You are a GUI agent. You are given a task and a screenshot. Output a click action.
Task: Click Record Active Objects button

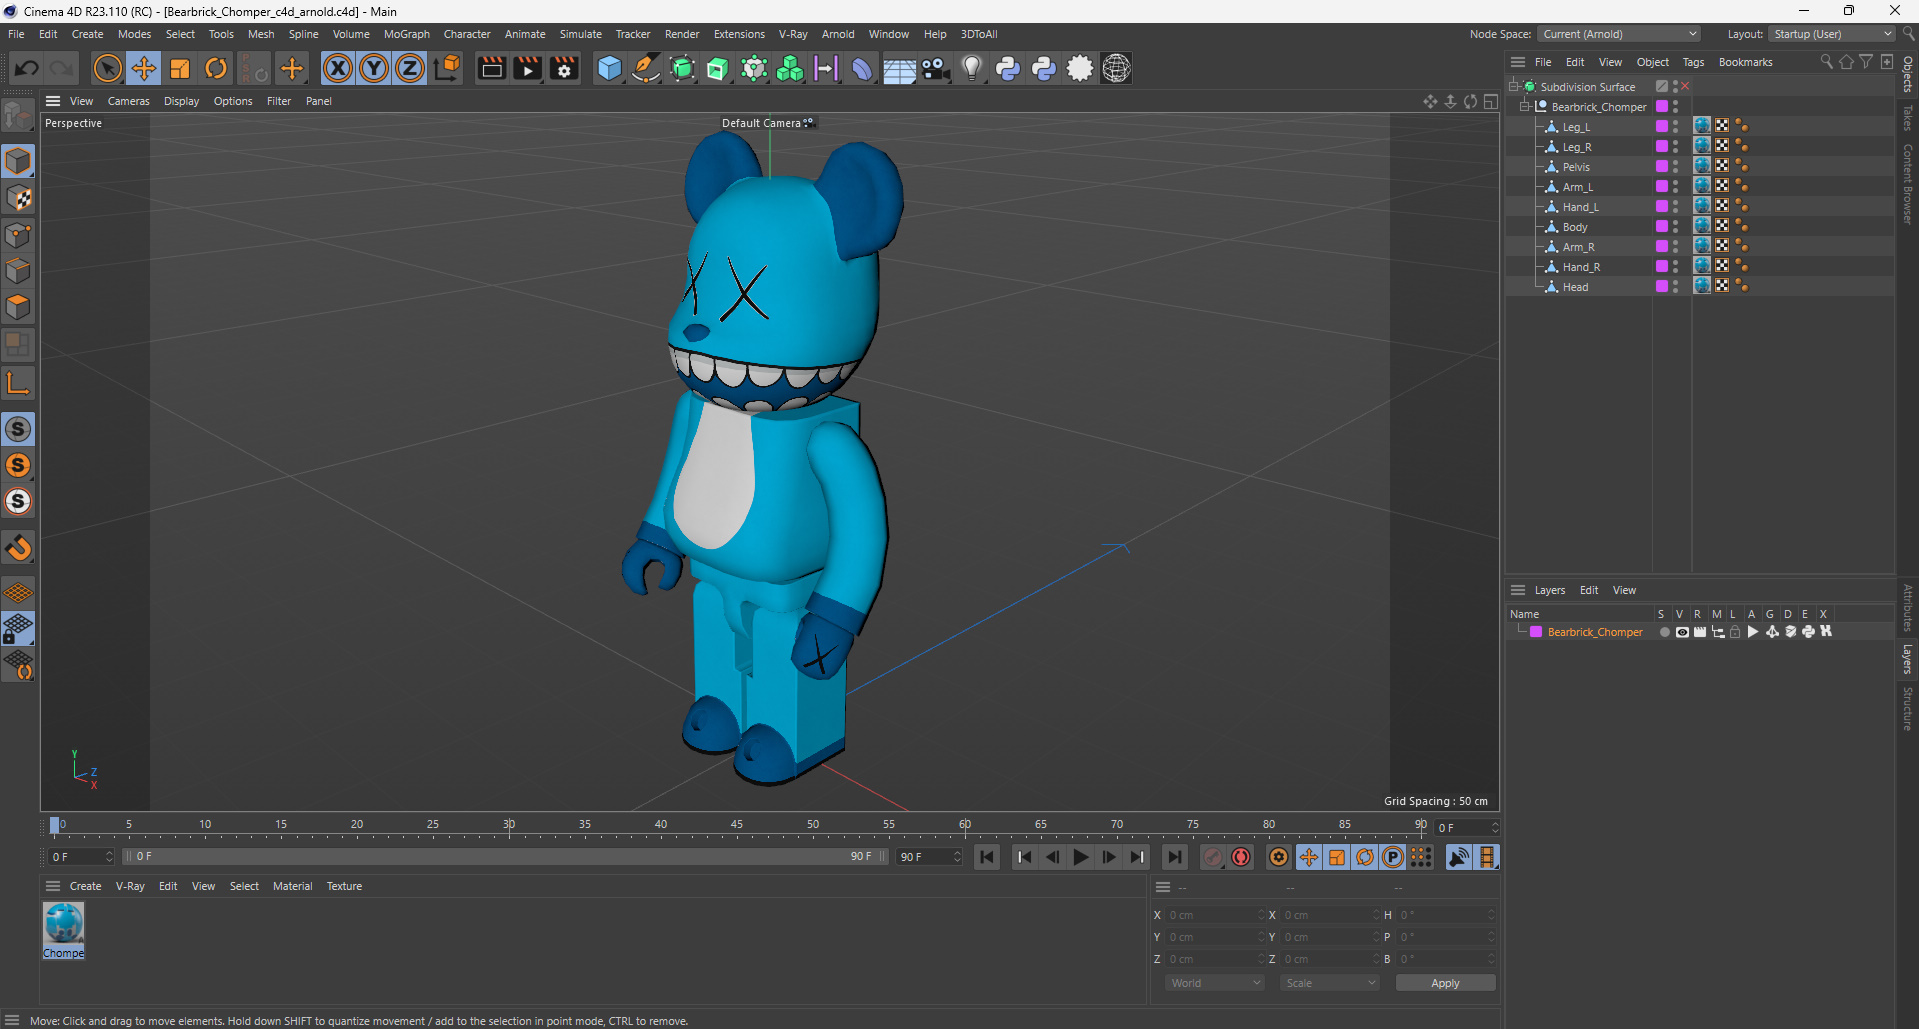click(1213, 857)
